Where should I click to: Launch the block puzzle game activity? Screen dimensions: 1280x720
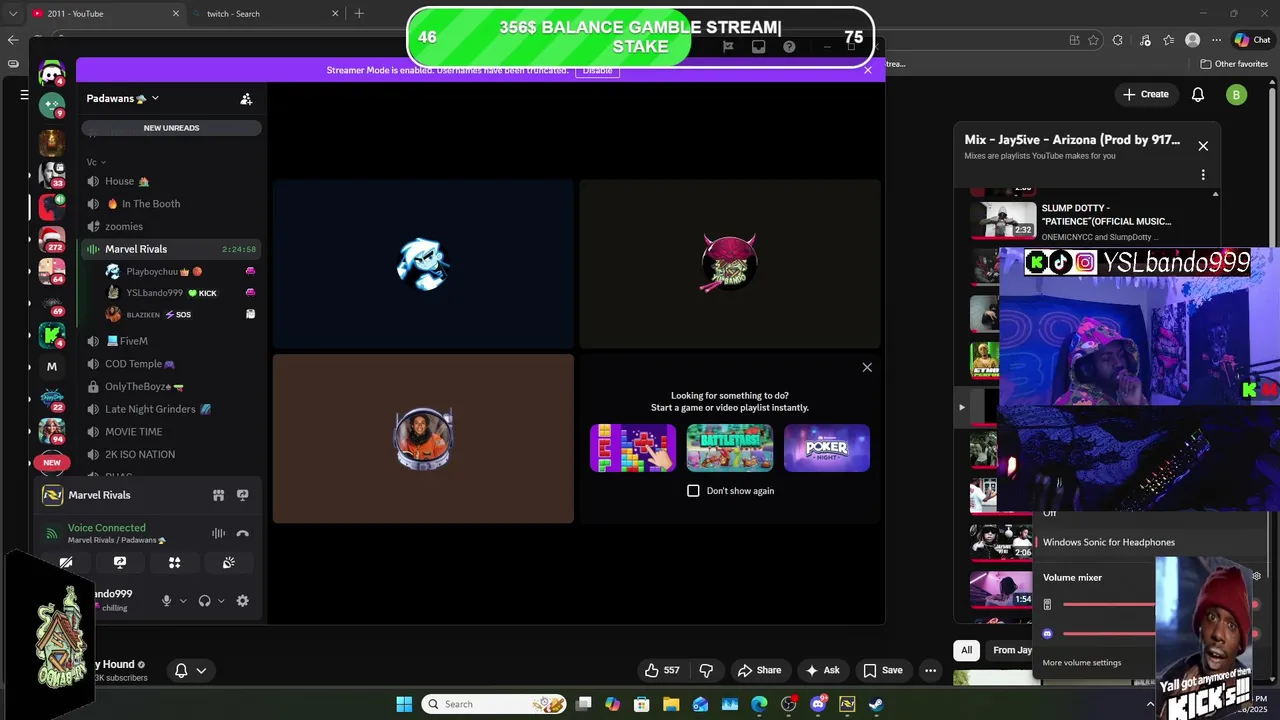(633, 448)
